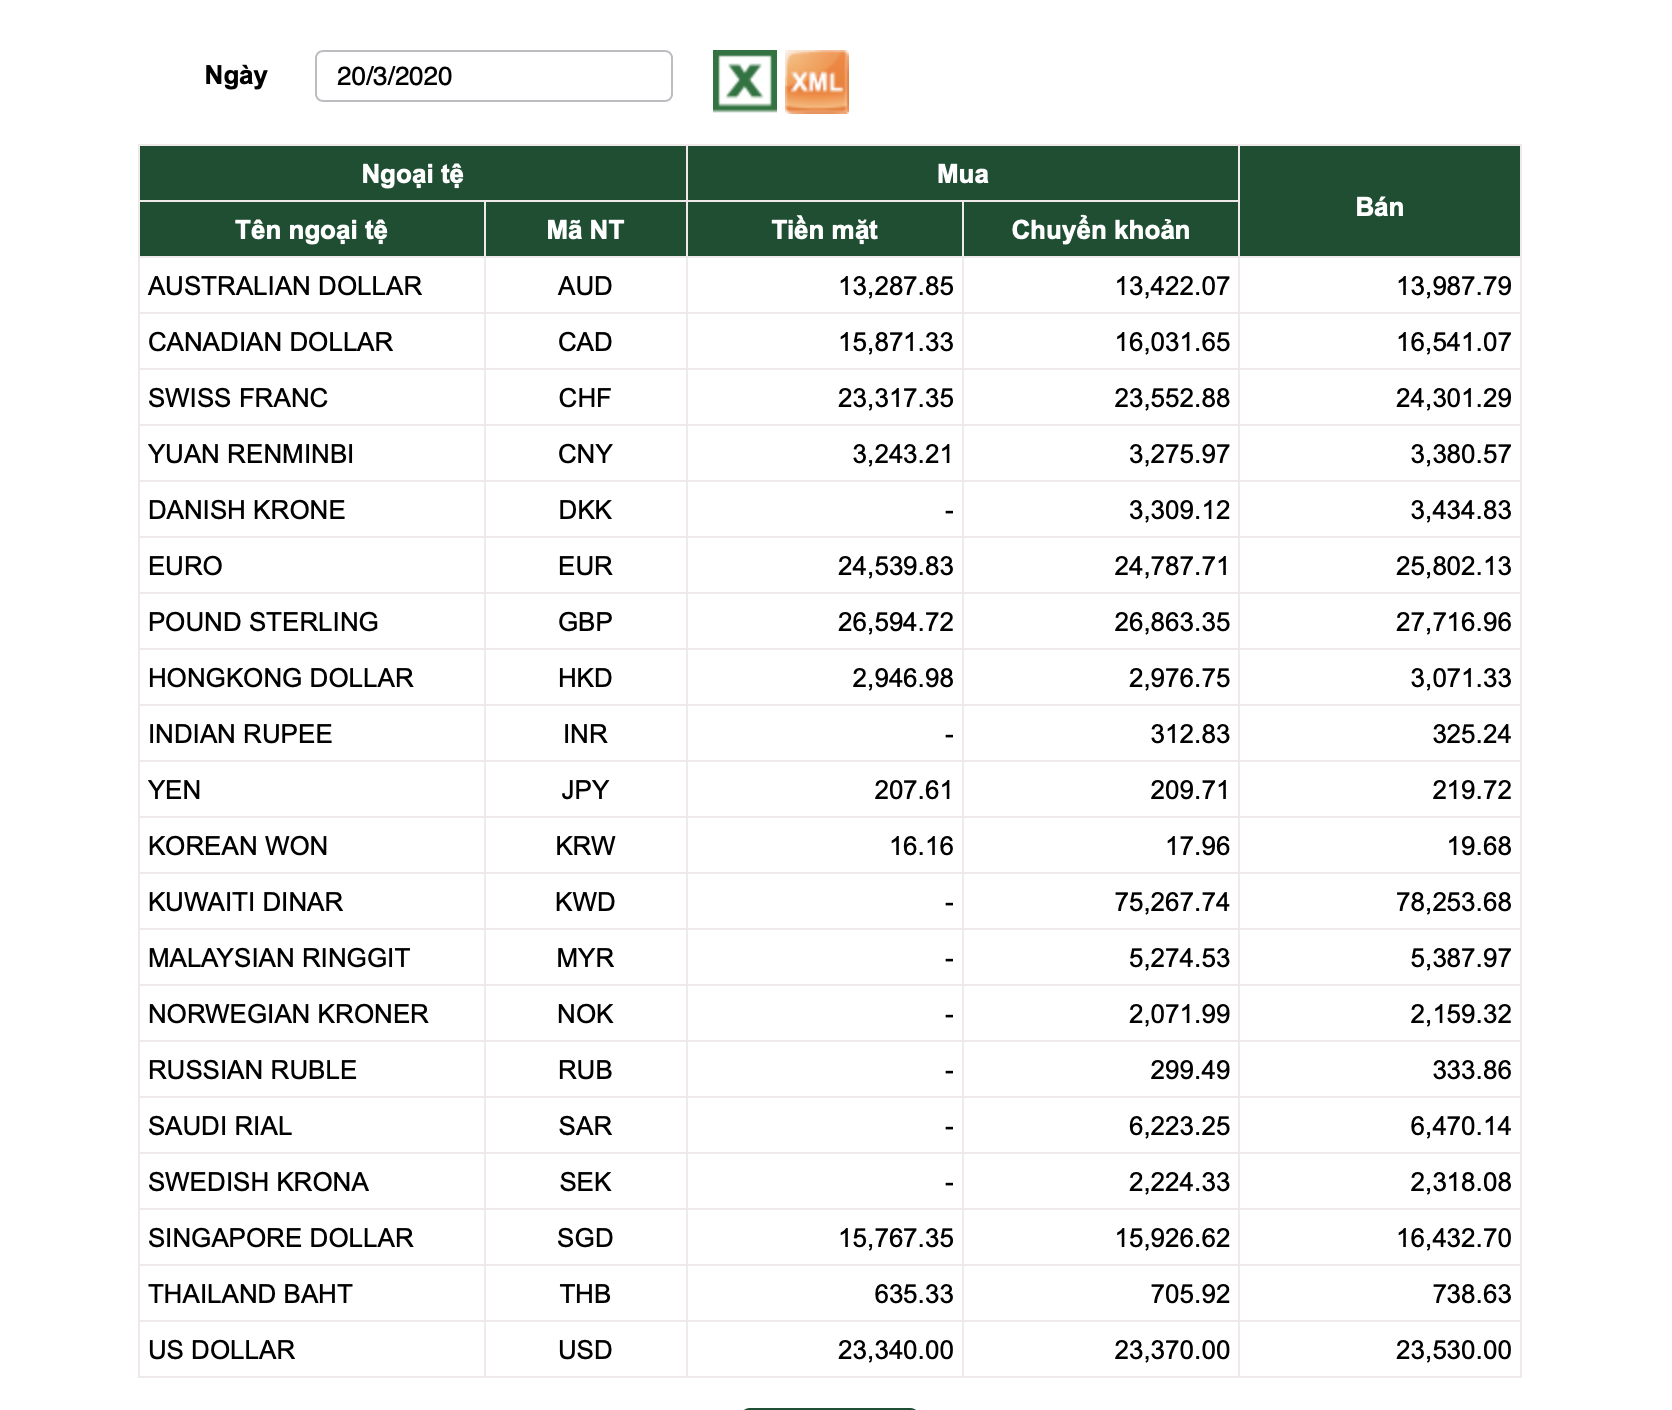The width and height of the screenshot is (1672, 1410).
Task: Click the Chuyển khoản column header
Action: pos(1100,230)
